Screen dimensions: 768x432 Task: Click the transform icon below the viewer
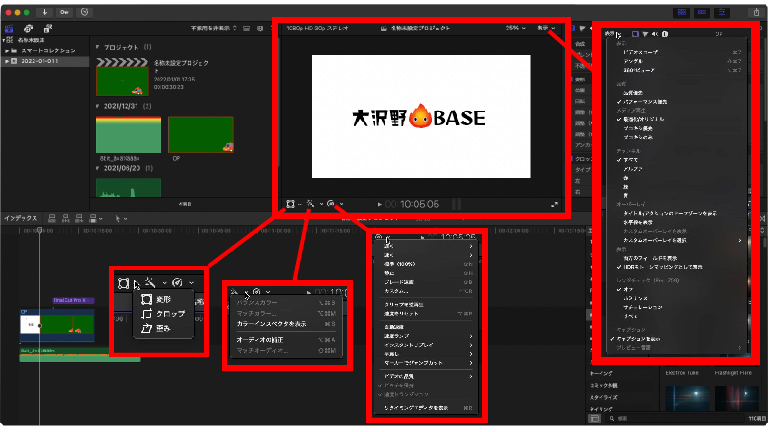pos(290,204)
